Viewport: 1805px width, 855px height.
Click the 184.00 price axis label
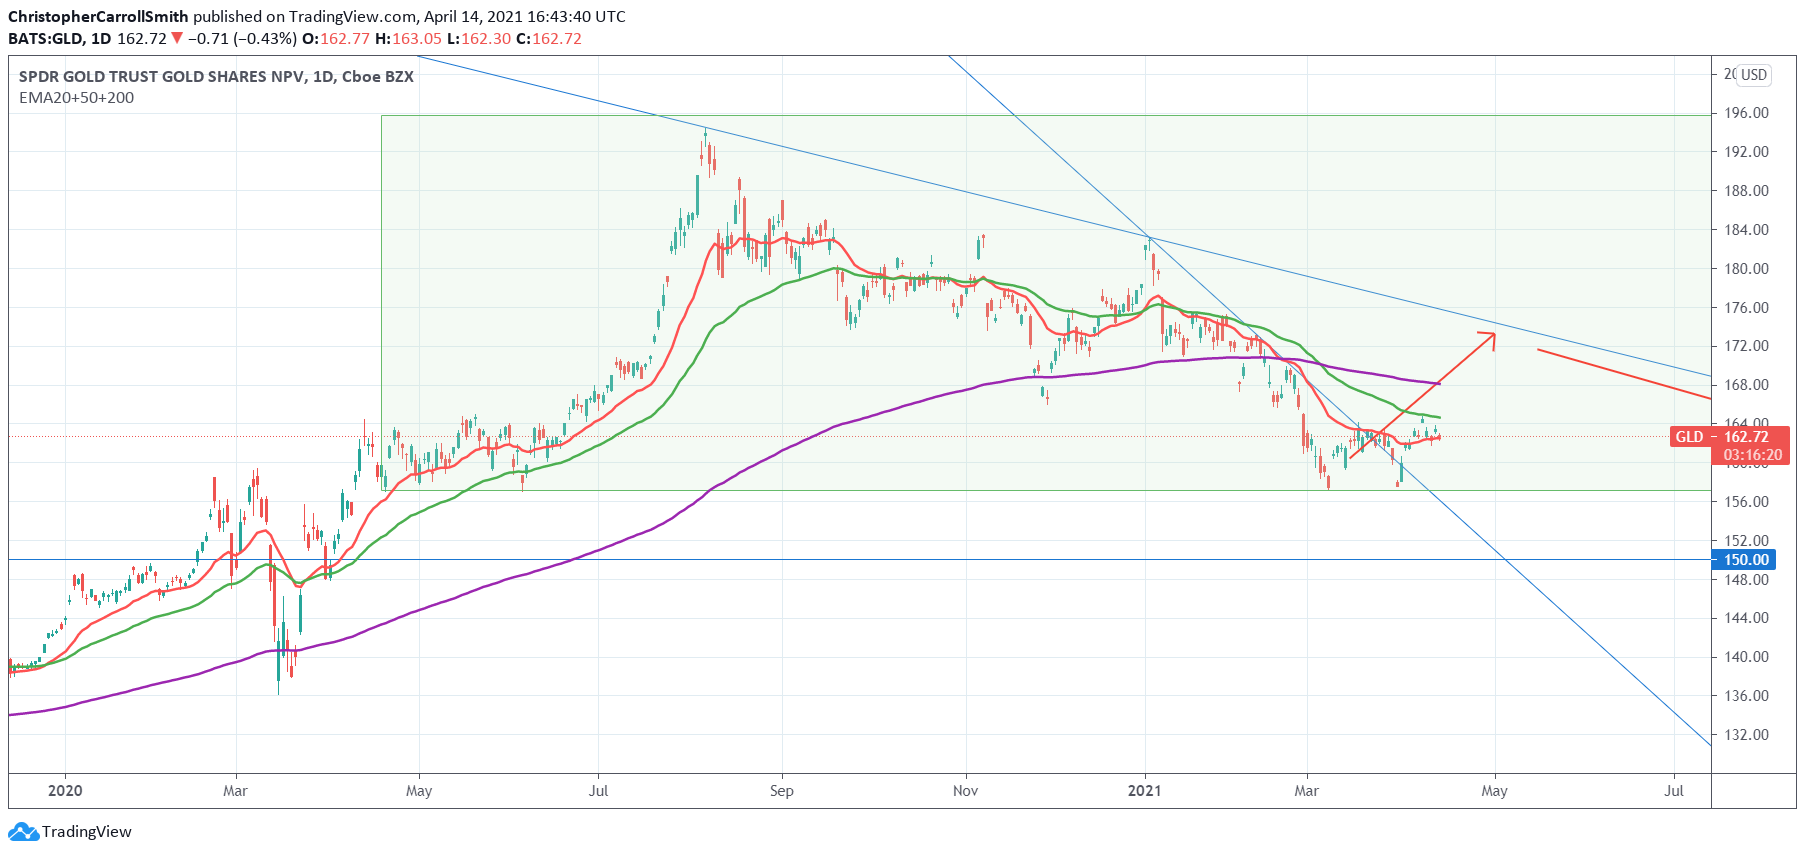coord(1746,230)
